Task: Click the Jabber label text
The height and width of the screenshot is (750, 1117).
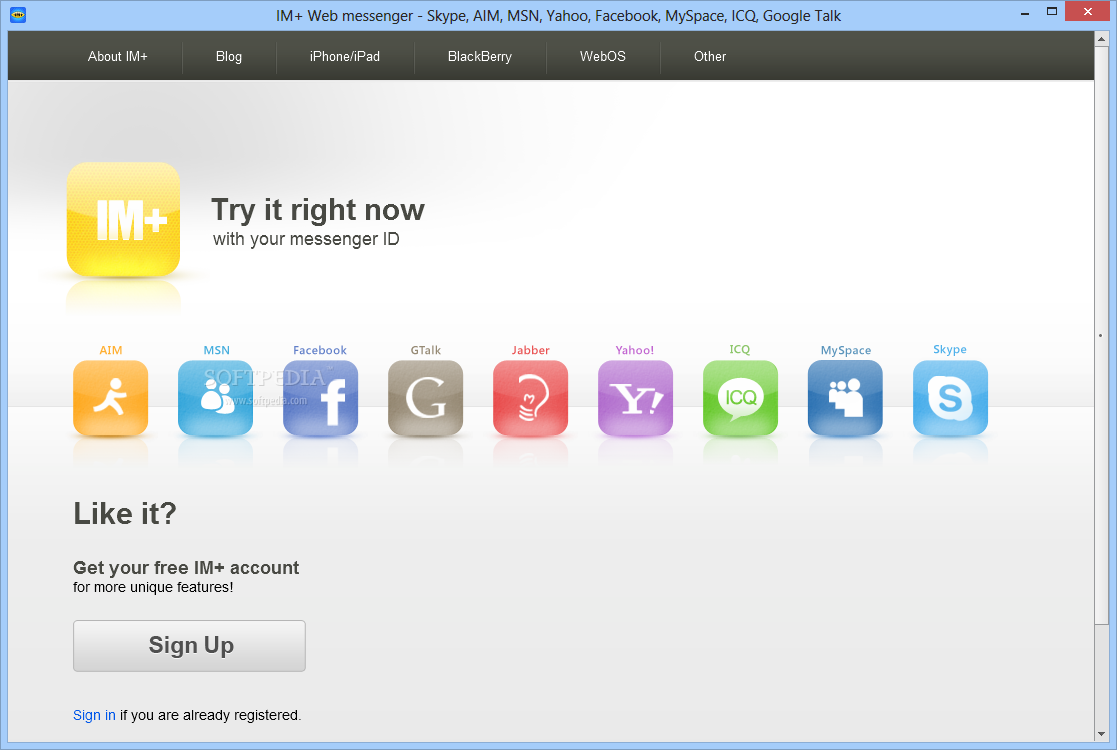Action: click(531, 350)
